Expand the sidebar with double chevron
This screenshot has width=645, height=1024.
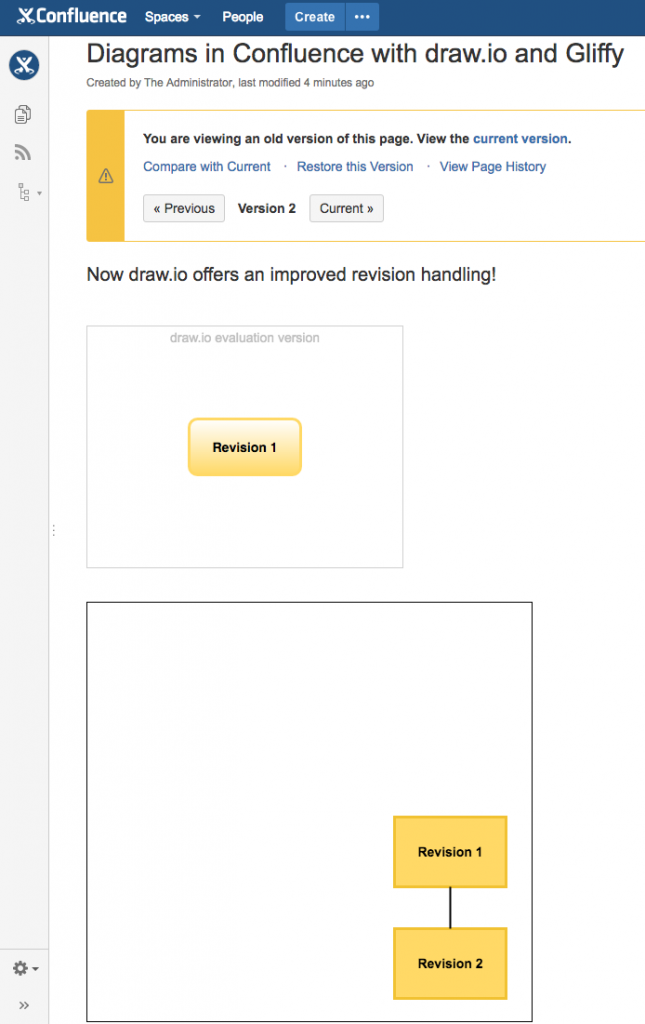[x=24, y=1005]
